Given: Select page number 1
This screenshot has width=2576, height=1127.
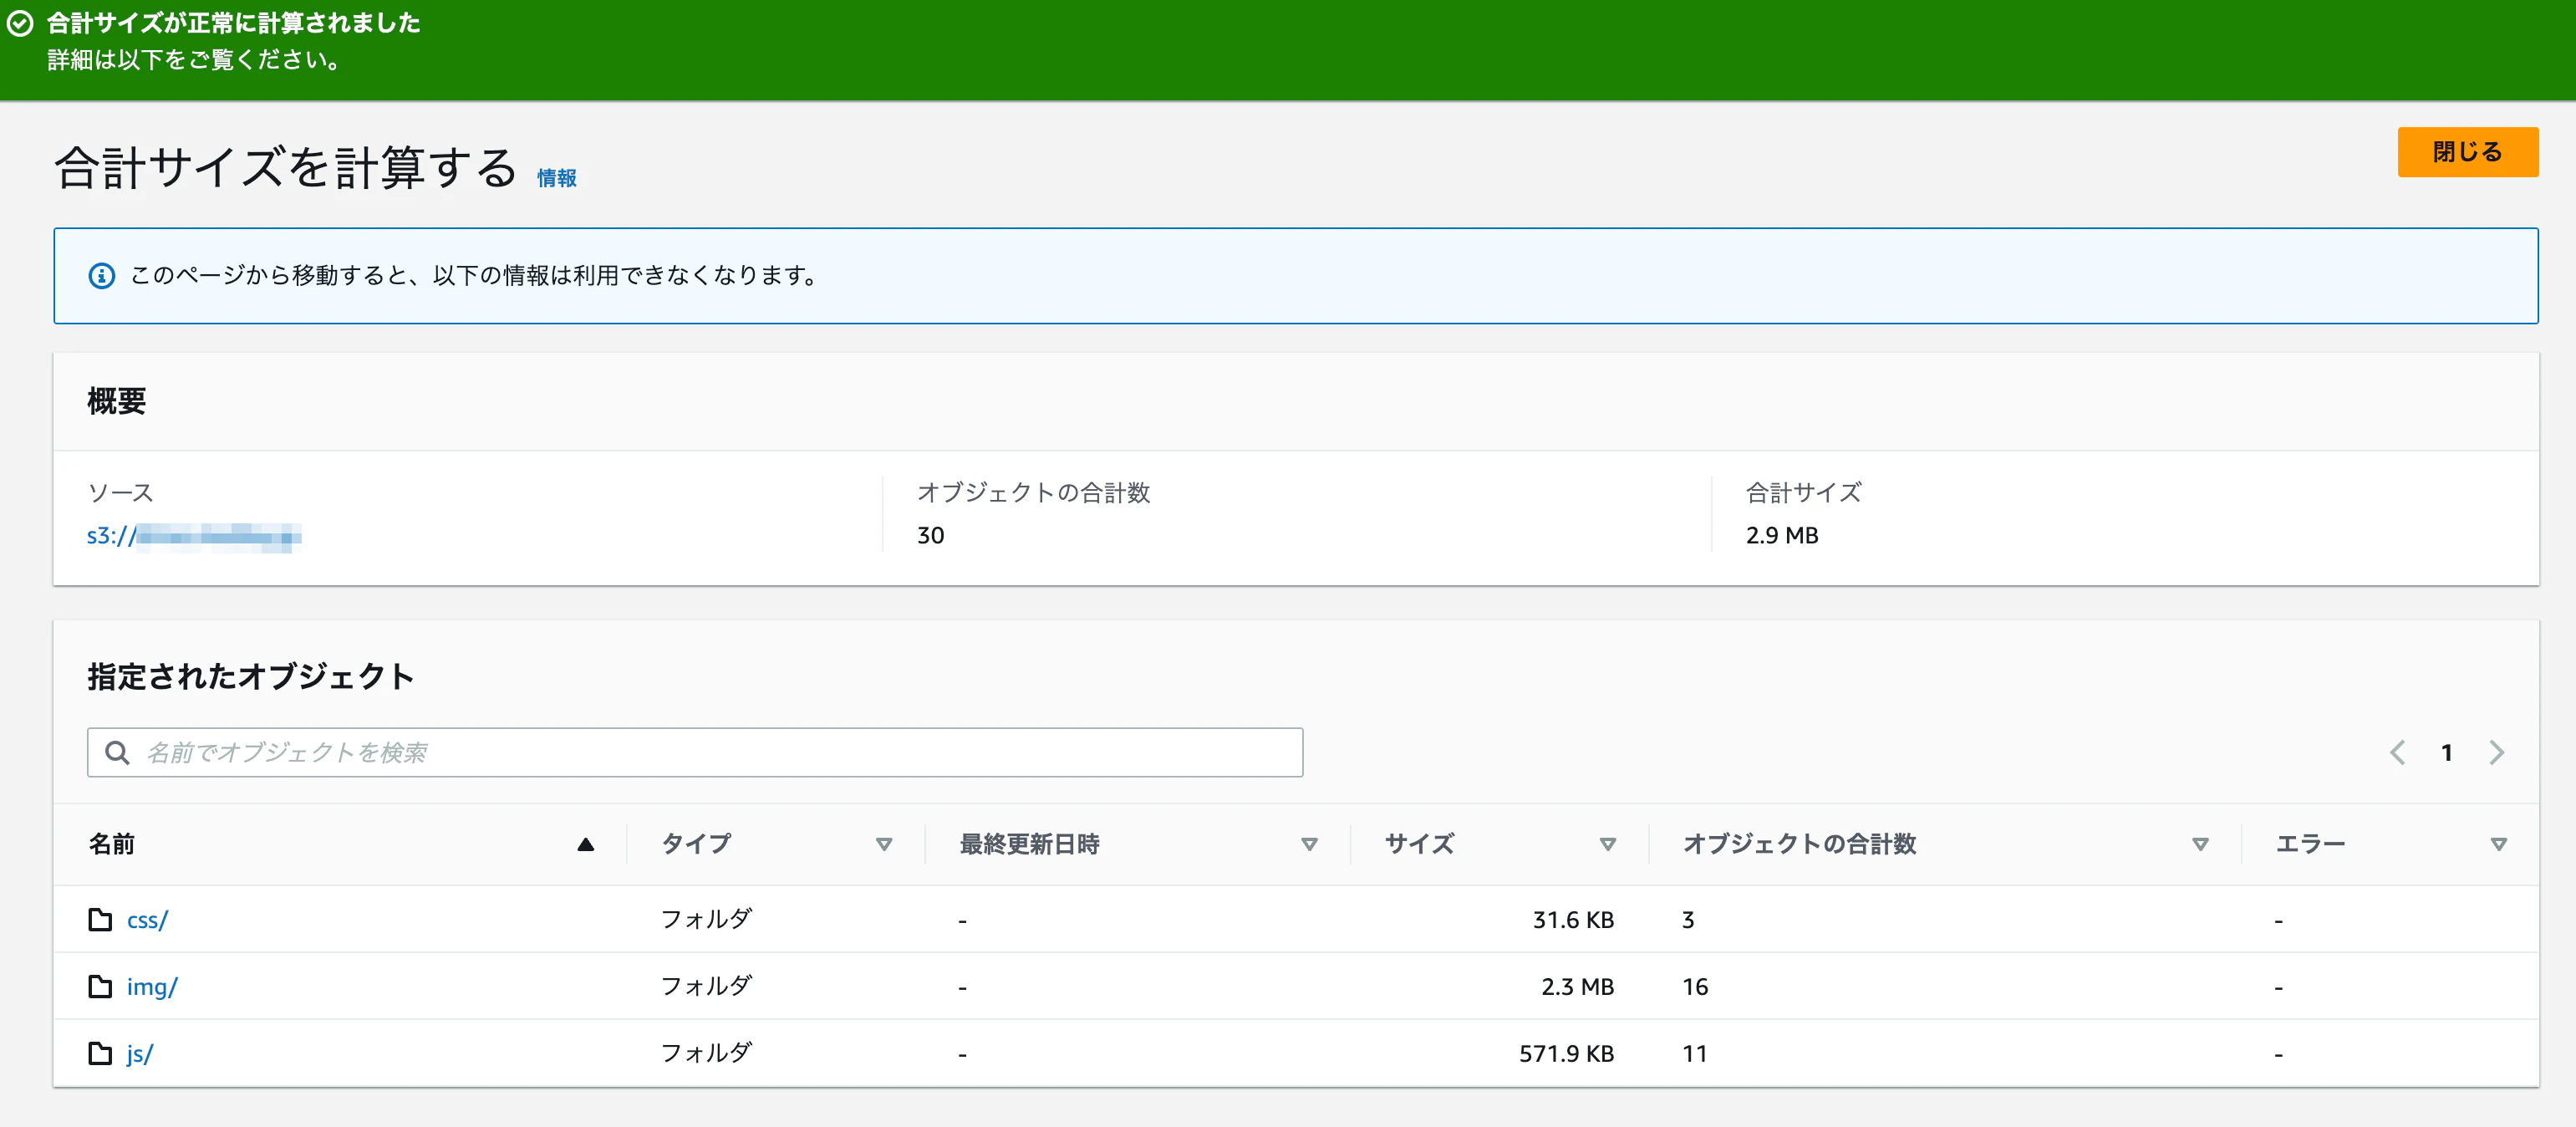Looking at the screenshot, I should [x=2446, y=752].
